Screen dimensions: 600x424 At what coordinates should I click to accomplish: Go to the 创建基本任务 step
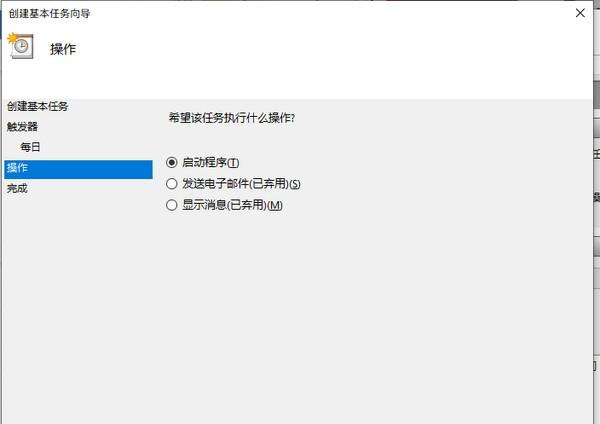point(38,106)
